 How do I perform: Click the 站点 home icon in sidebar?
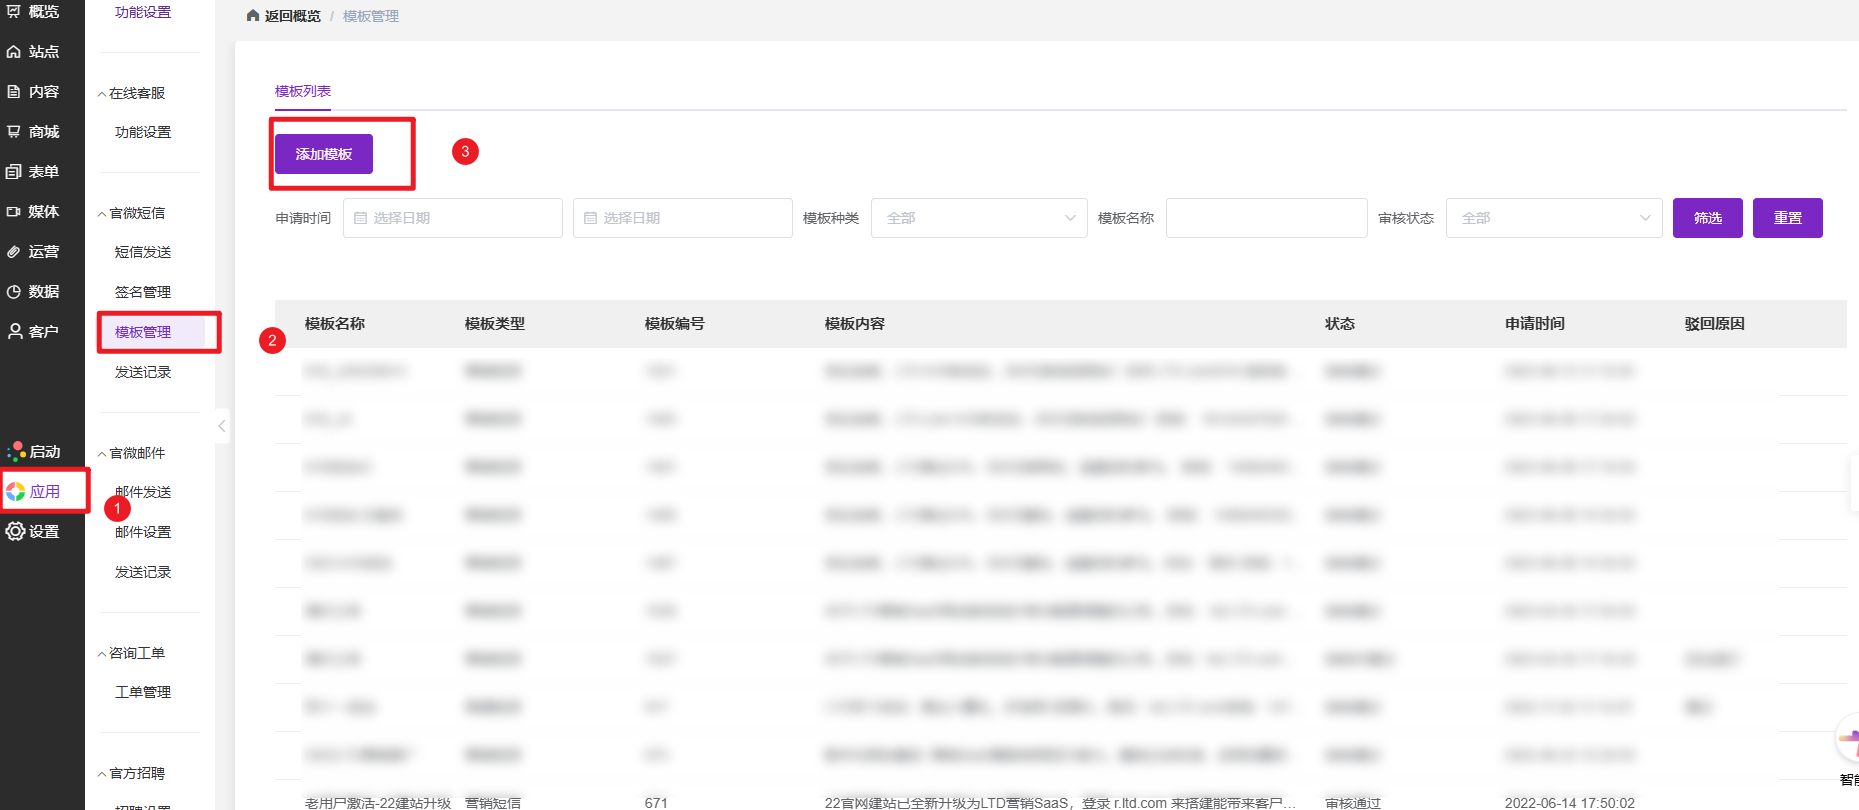pos(14,52)
